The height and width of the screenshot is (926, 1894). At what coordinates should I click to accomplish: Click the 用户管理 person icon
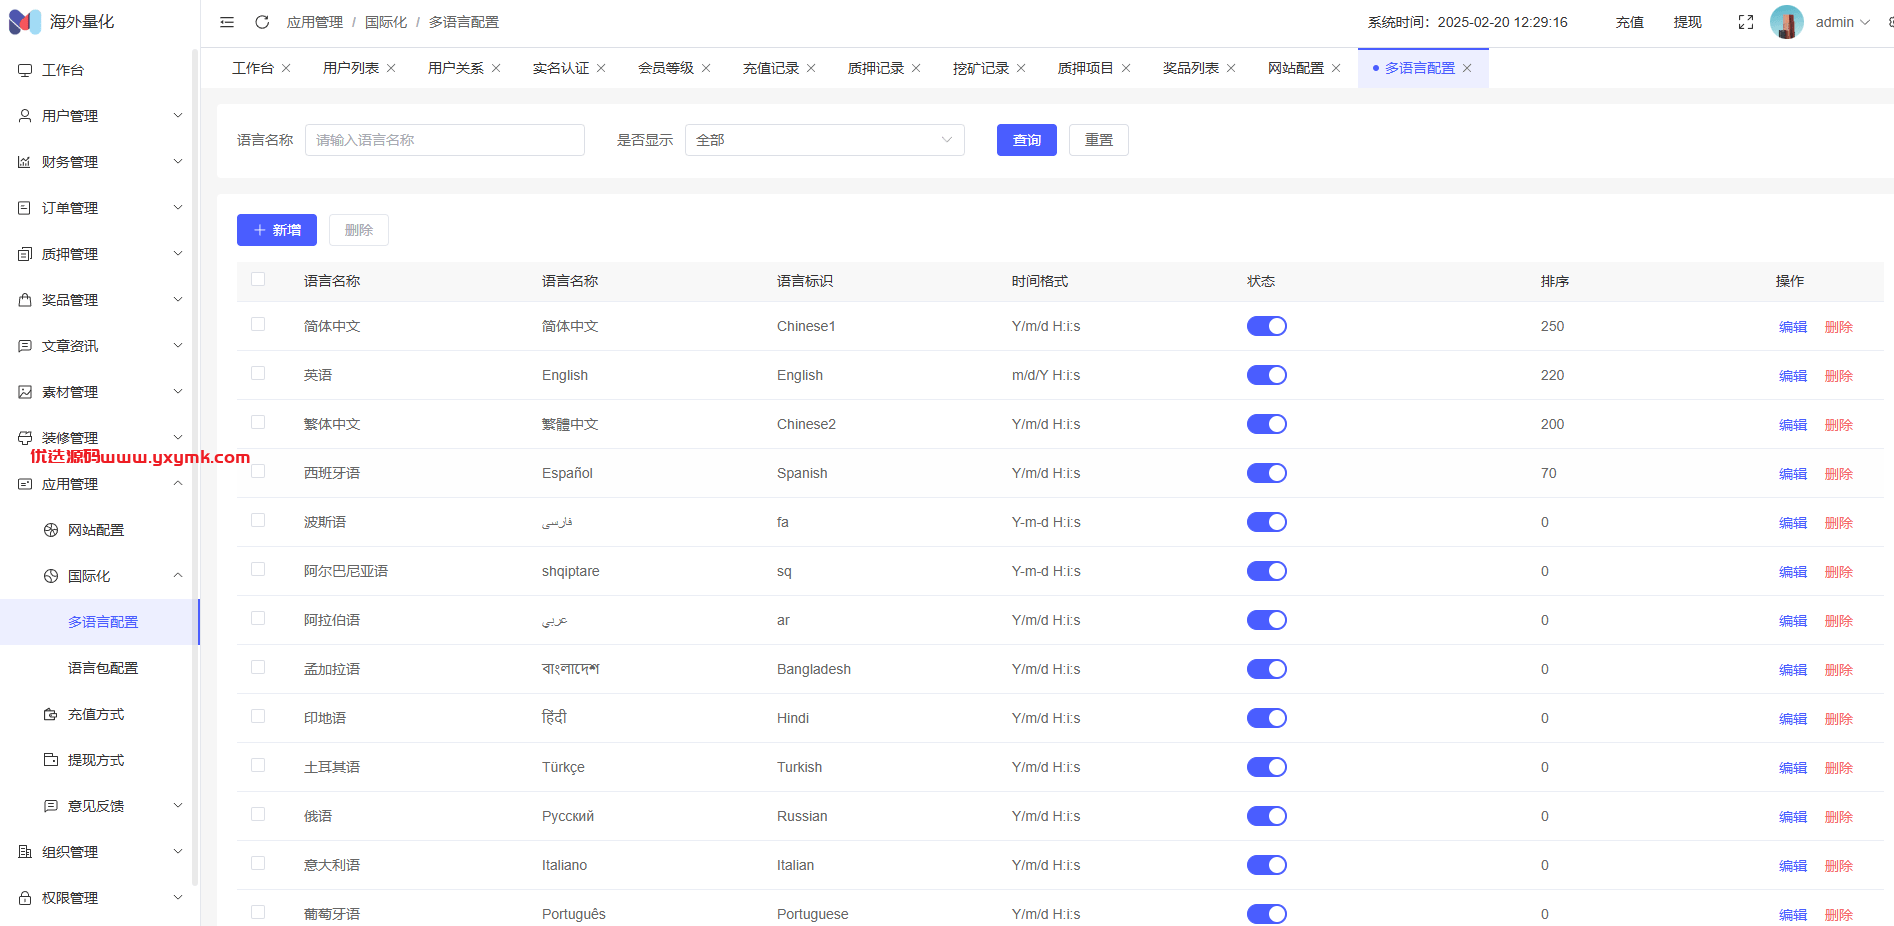25,116
